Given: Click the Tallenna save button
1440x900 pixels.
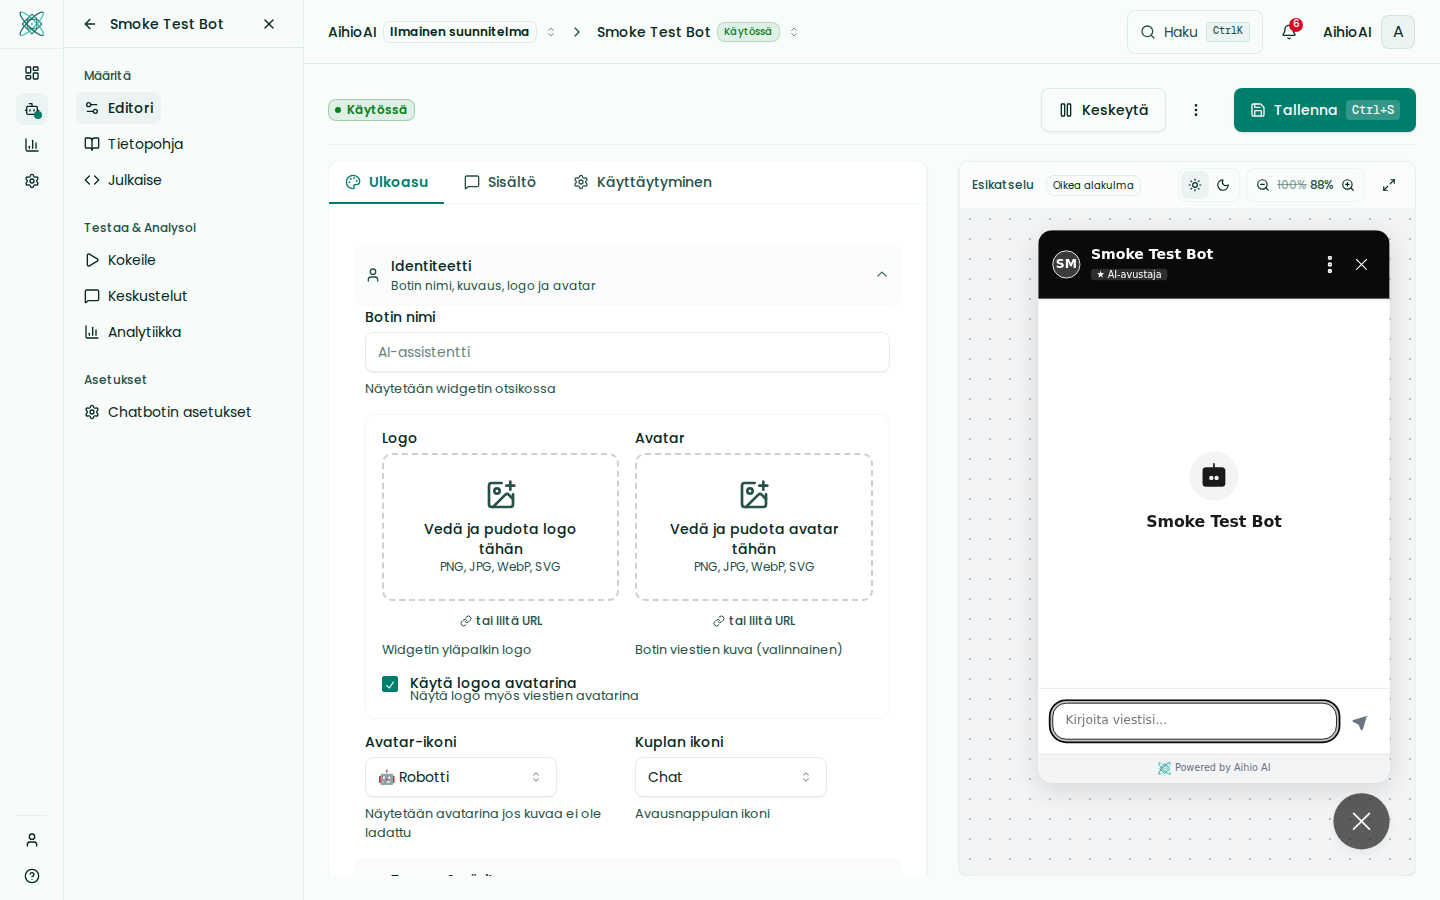Looking at the screenshot, I should tap(1324, 110).
